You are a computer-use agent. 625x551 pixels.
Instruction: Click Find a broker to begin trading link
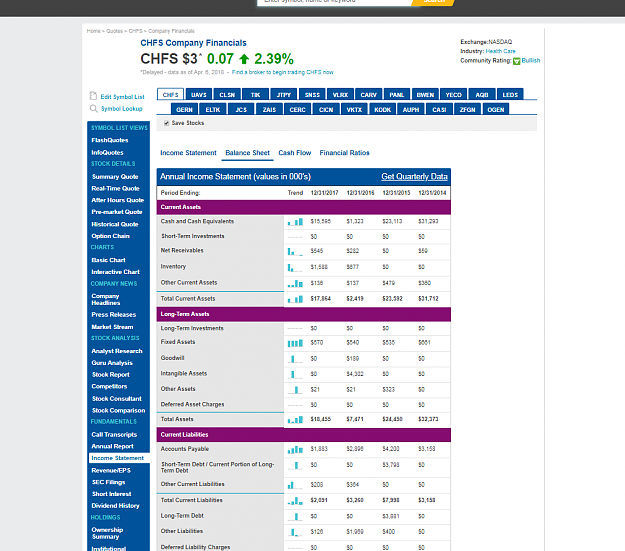click(x=282, y=72)
